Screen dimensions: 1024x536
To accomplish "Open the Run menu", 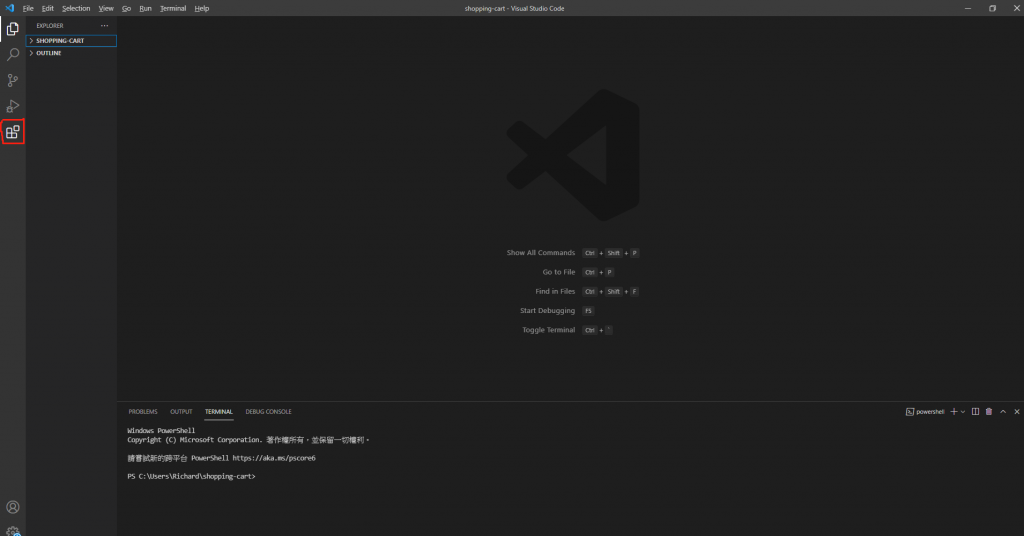I will pyautogui.click(x=145, y=8).
